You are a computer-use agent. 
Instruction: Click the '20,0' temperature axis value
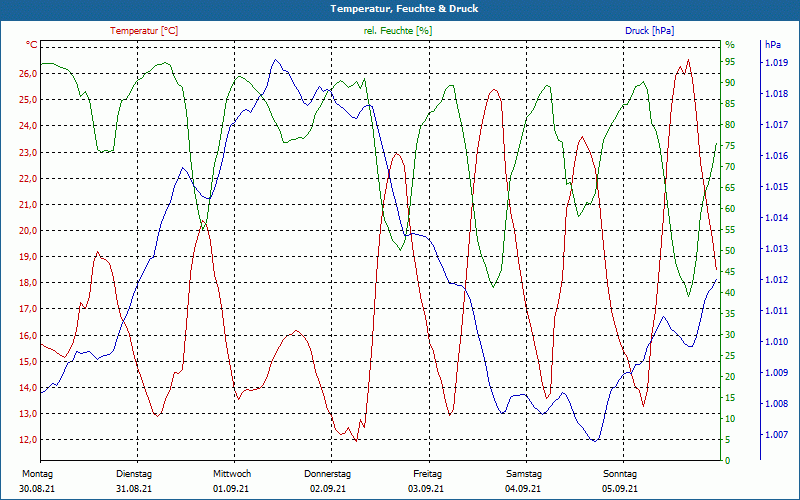coord(28,230)
